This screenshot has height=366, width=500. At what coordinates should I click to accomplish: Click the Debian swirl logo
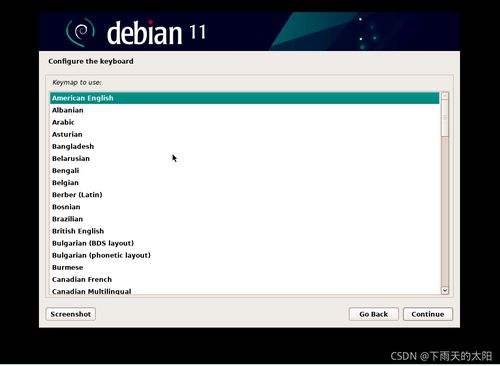80,32
